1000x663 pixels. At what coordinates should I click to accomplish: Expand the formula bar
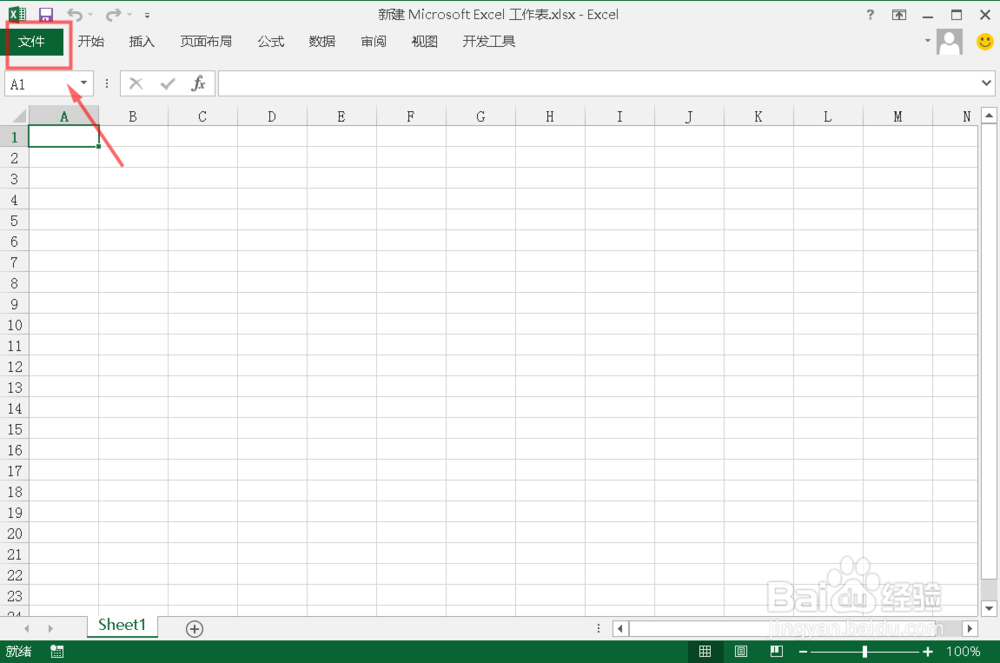point(986,83)
